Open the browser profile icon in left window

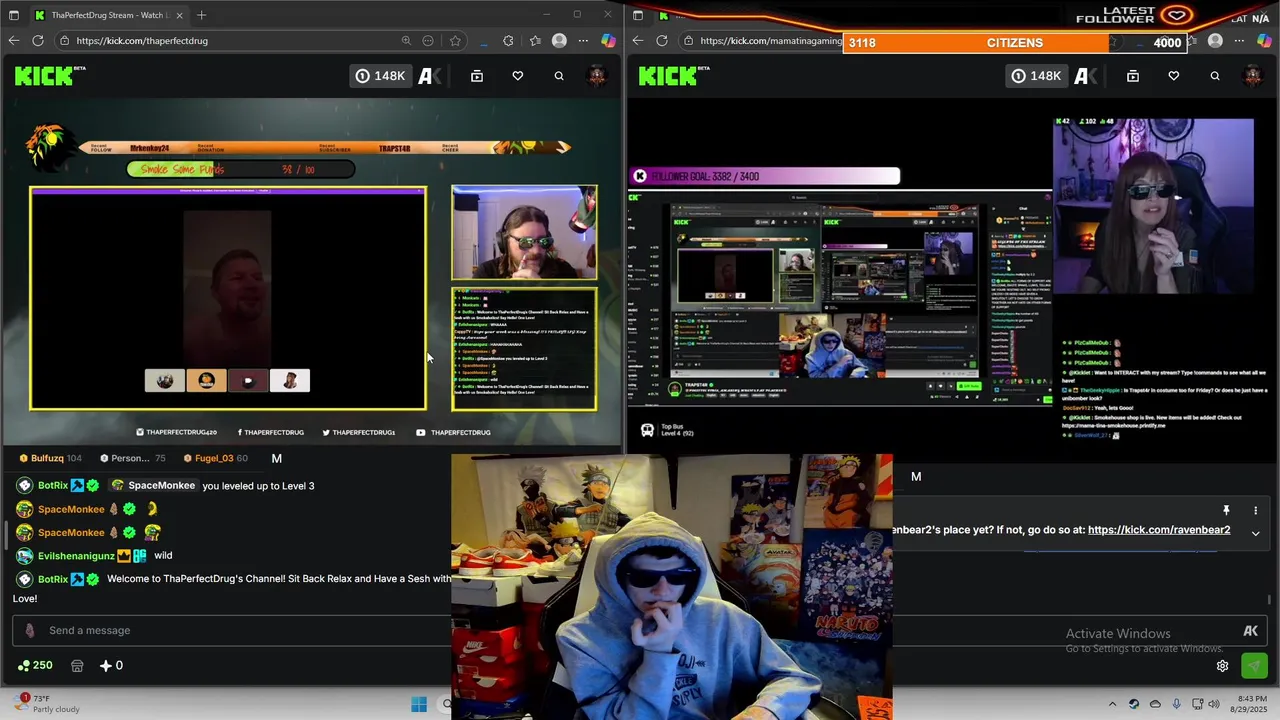pos(559,41)
